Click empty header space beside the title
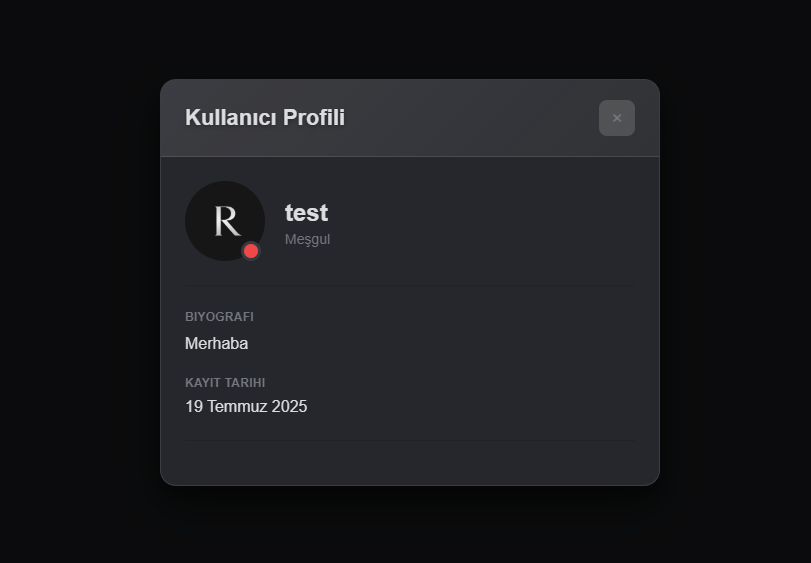The width and height of the screenshot is (811, 563). coord(471,118)
